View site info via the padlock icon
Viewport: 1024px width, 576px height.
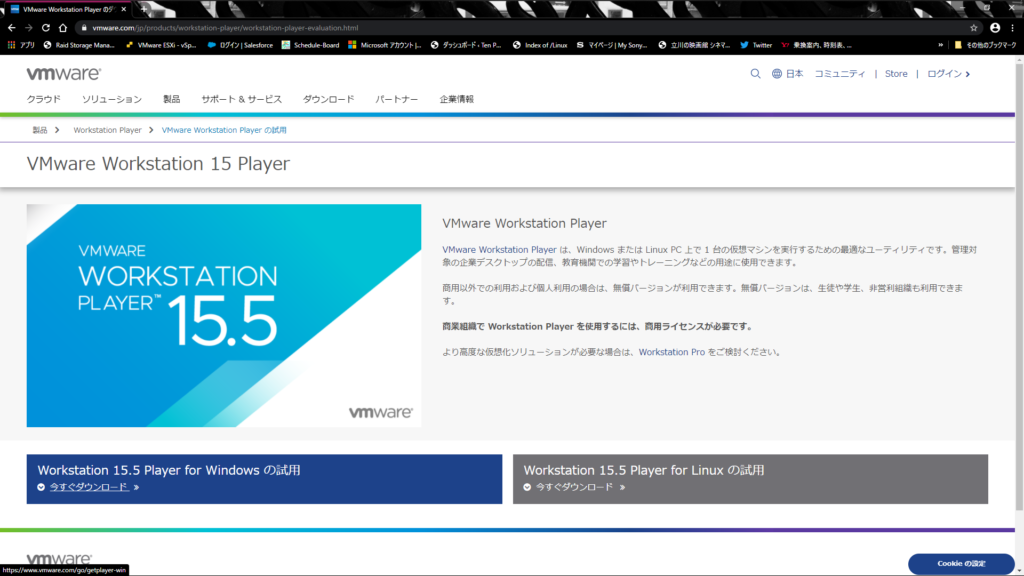[84, 28]
